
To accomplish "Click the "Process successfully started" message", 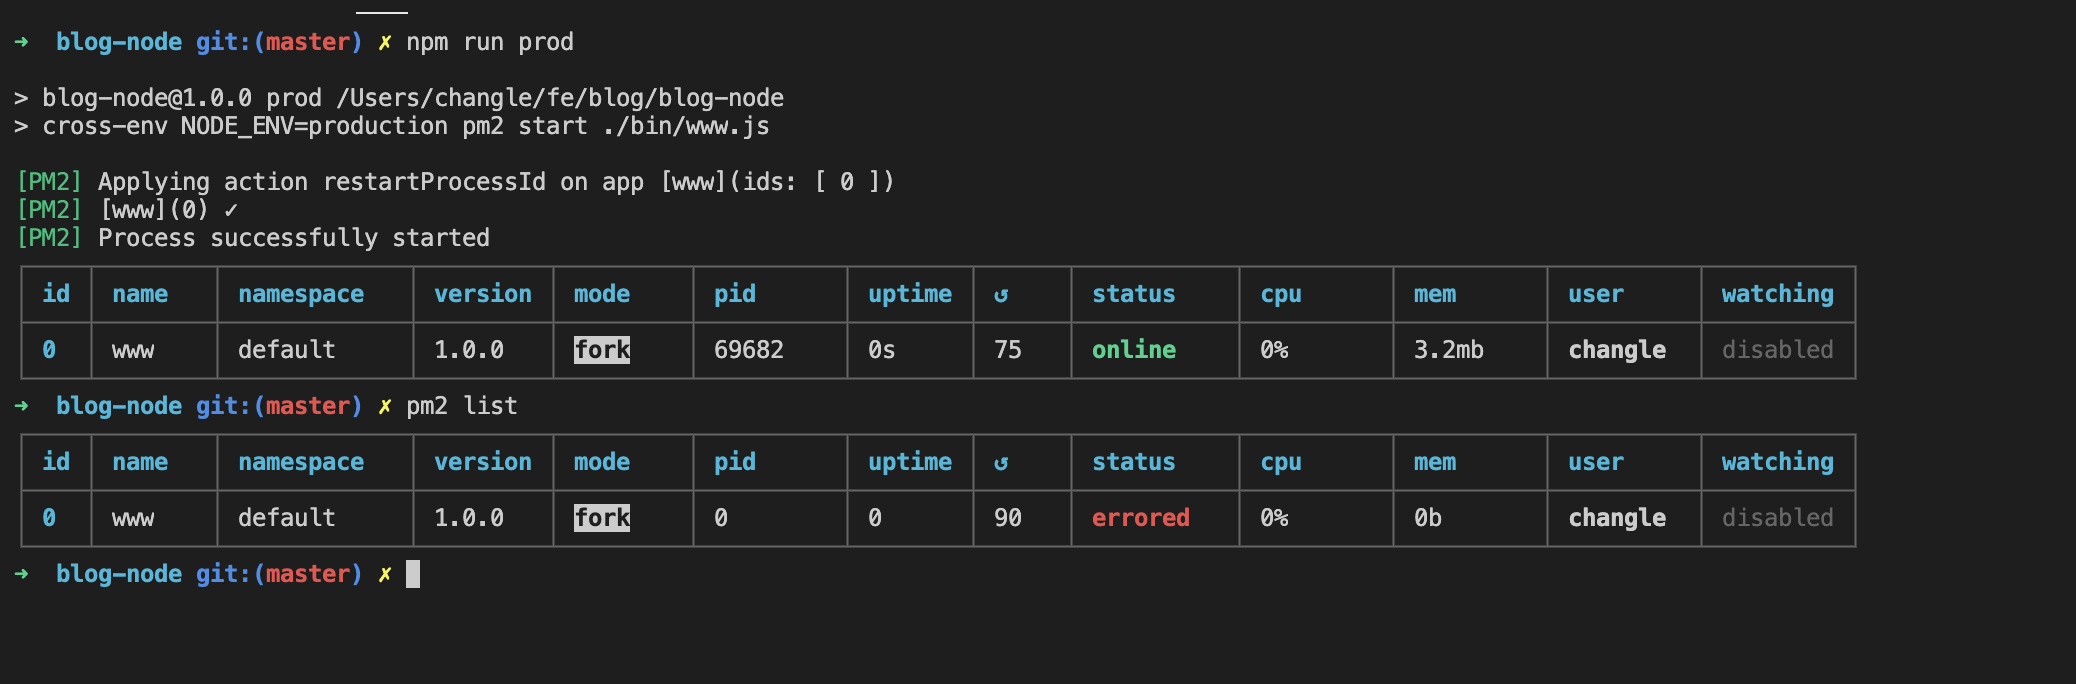I will [x=293, y=238].
